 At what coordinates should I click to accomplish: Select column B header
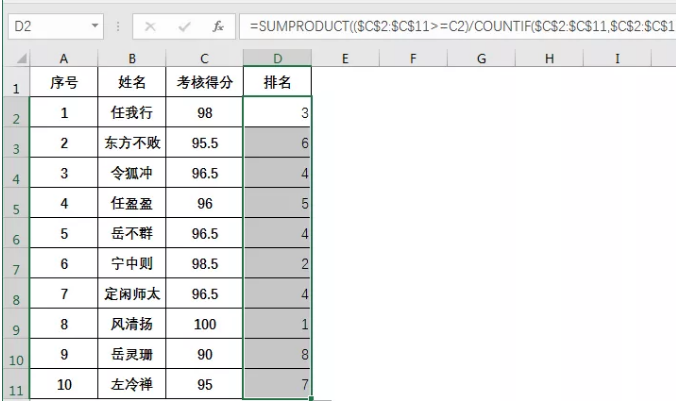tap(132, 59)
